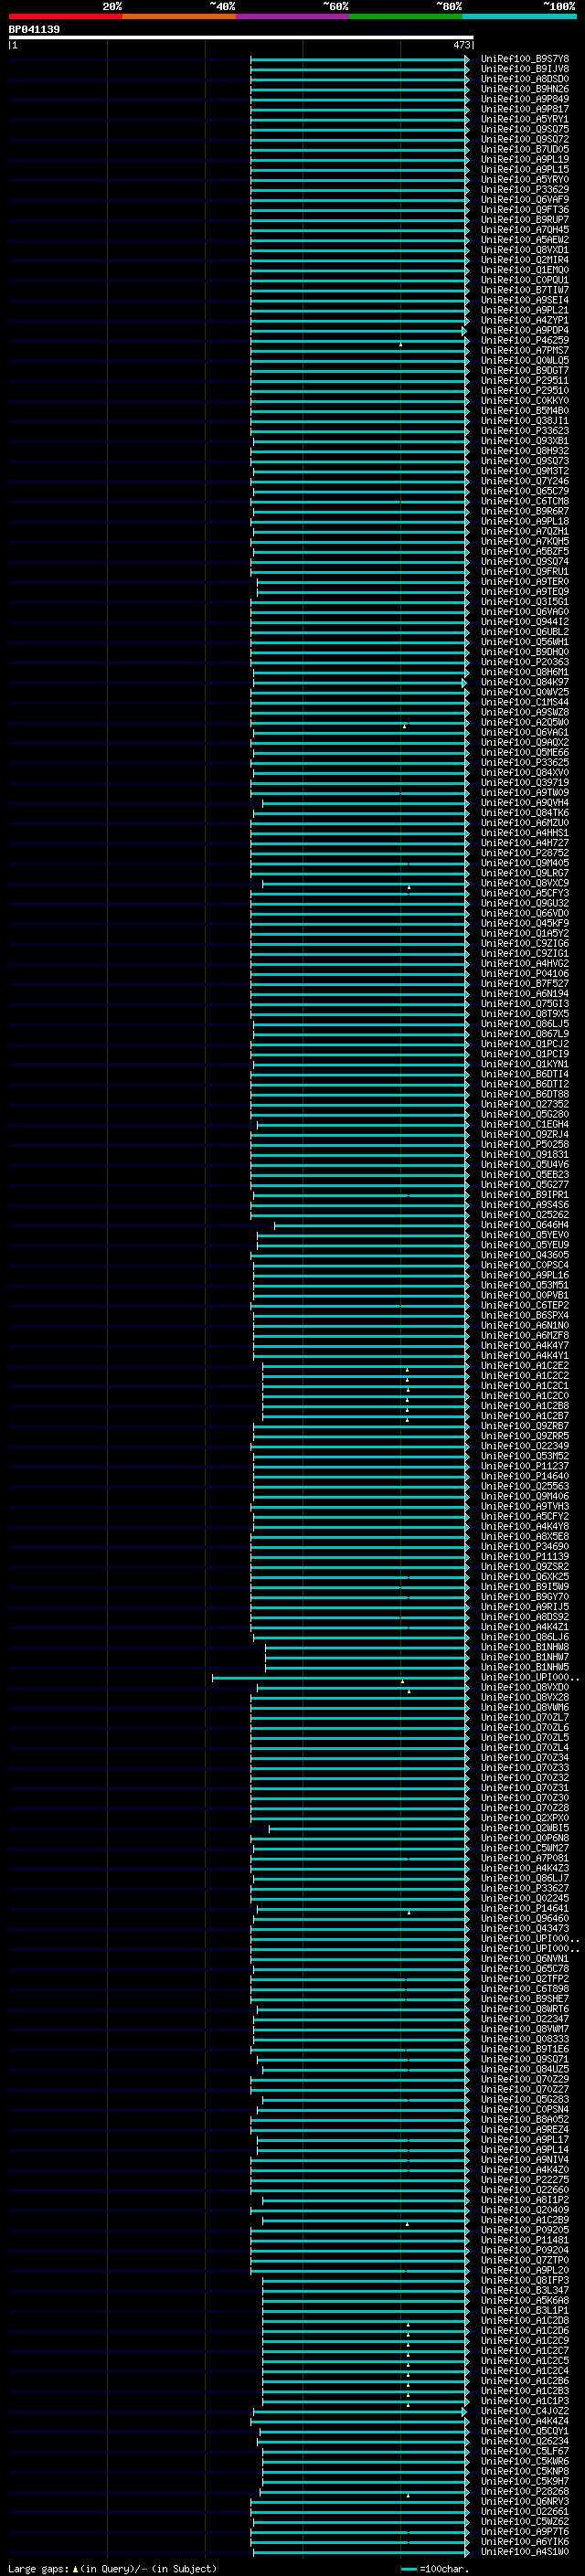This screenshot has width=585, height=2576.
Task: Open the UniRef100_B6SPX4 hit
Action: coord(524,1315)
